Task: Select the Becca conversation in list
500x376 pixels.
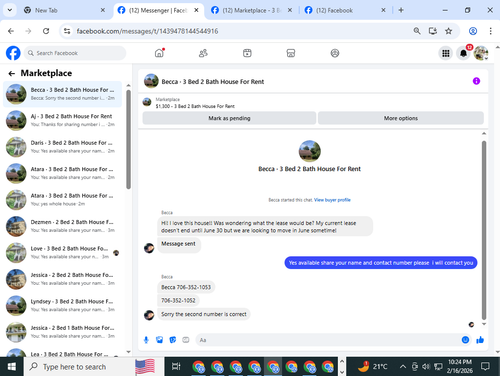Action: pos(63,94)
